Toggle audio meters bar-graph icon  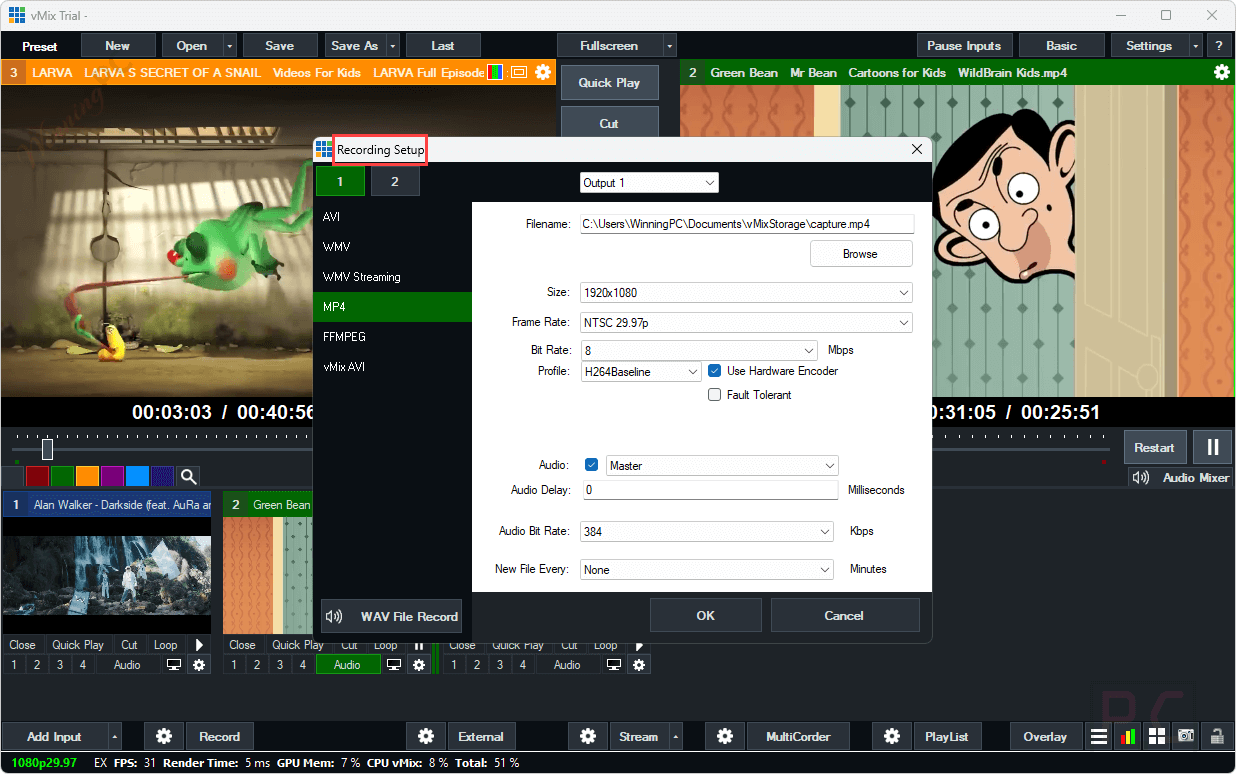point(1128,737)
